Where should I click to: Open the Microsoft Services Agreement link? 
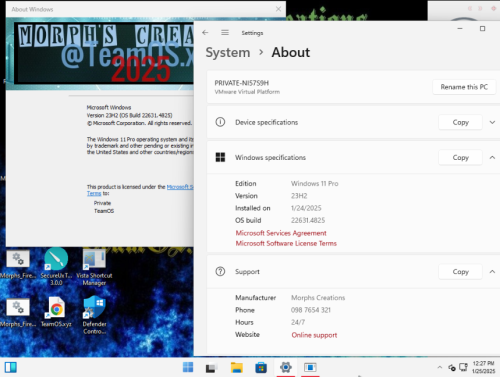coord(281,233)
